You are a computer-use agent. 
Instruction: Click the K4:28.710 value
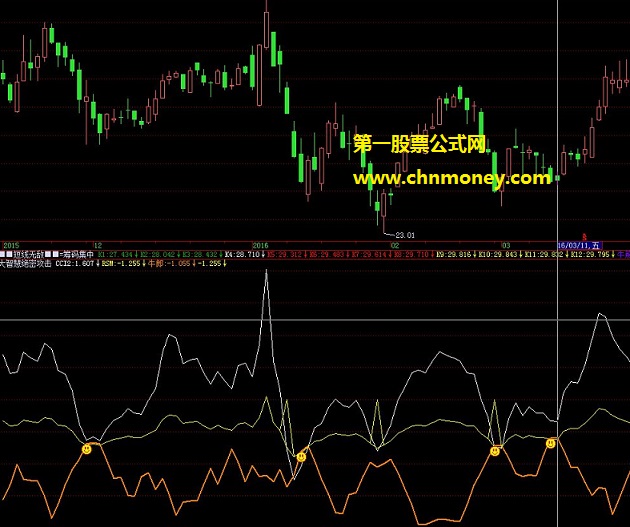[244, 254]
